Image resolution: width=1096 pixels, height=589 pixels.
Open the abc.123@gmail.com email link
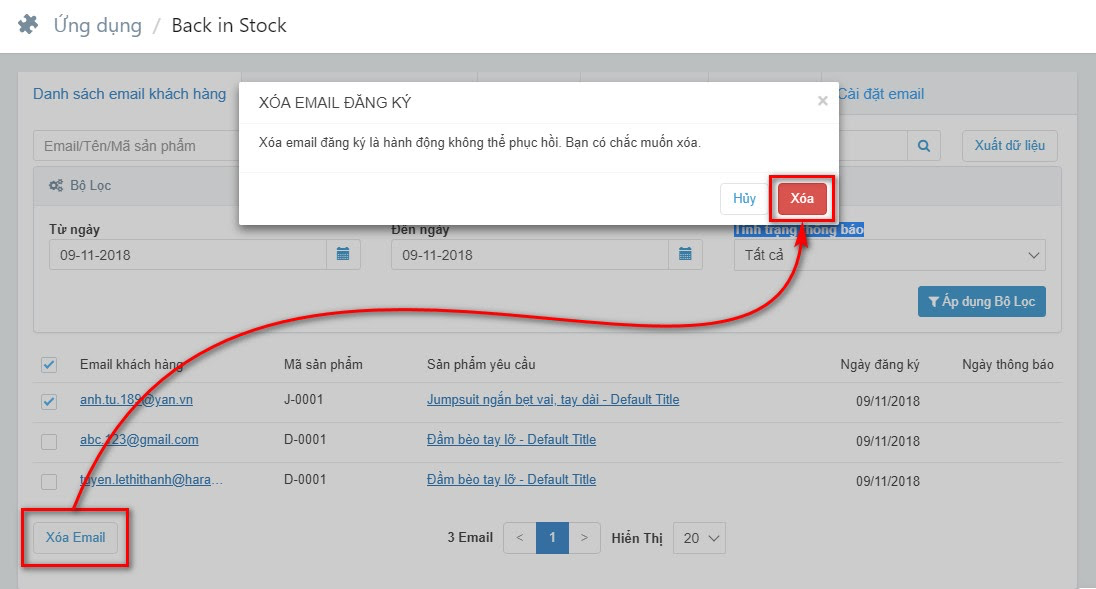click(x=139, y=439)
